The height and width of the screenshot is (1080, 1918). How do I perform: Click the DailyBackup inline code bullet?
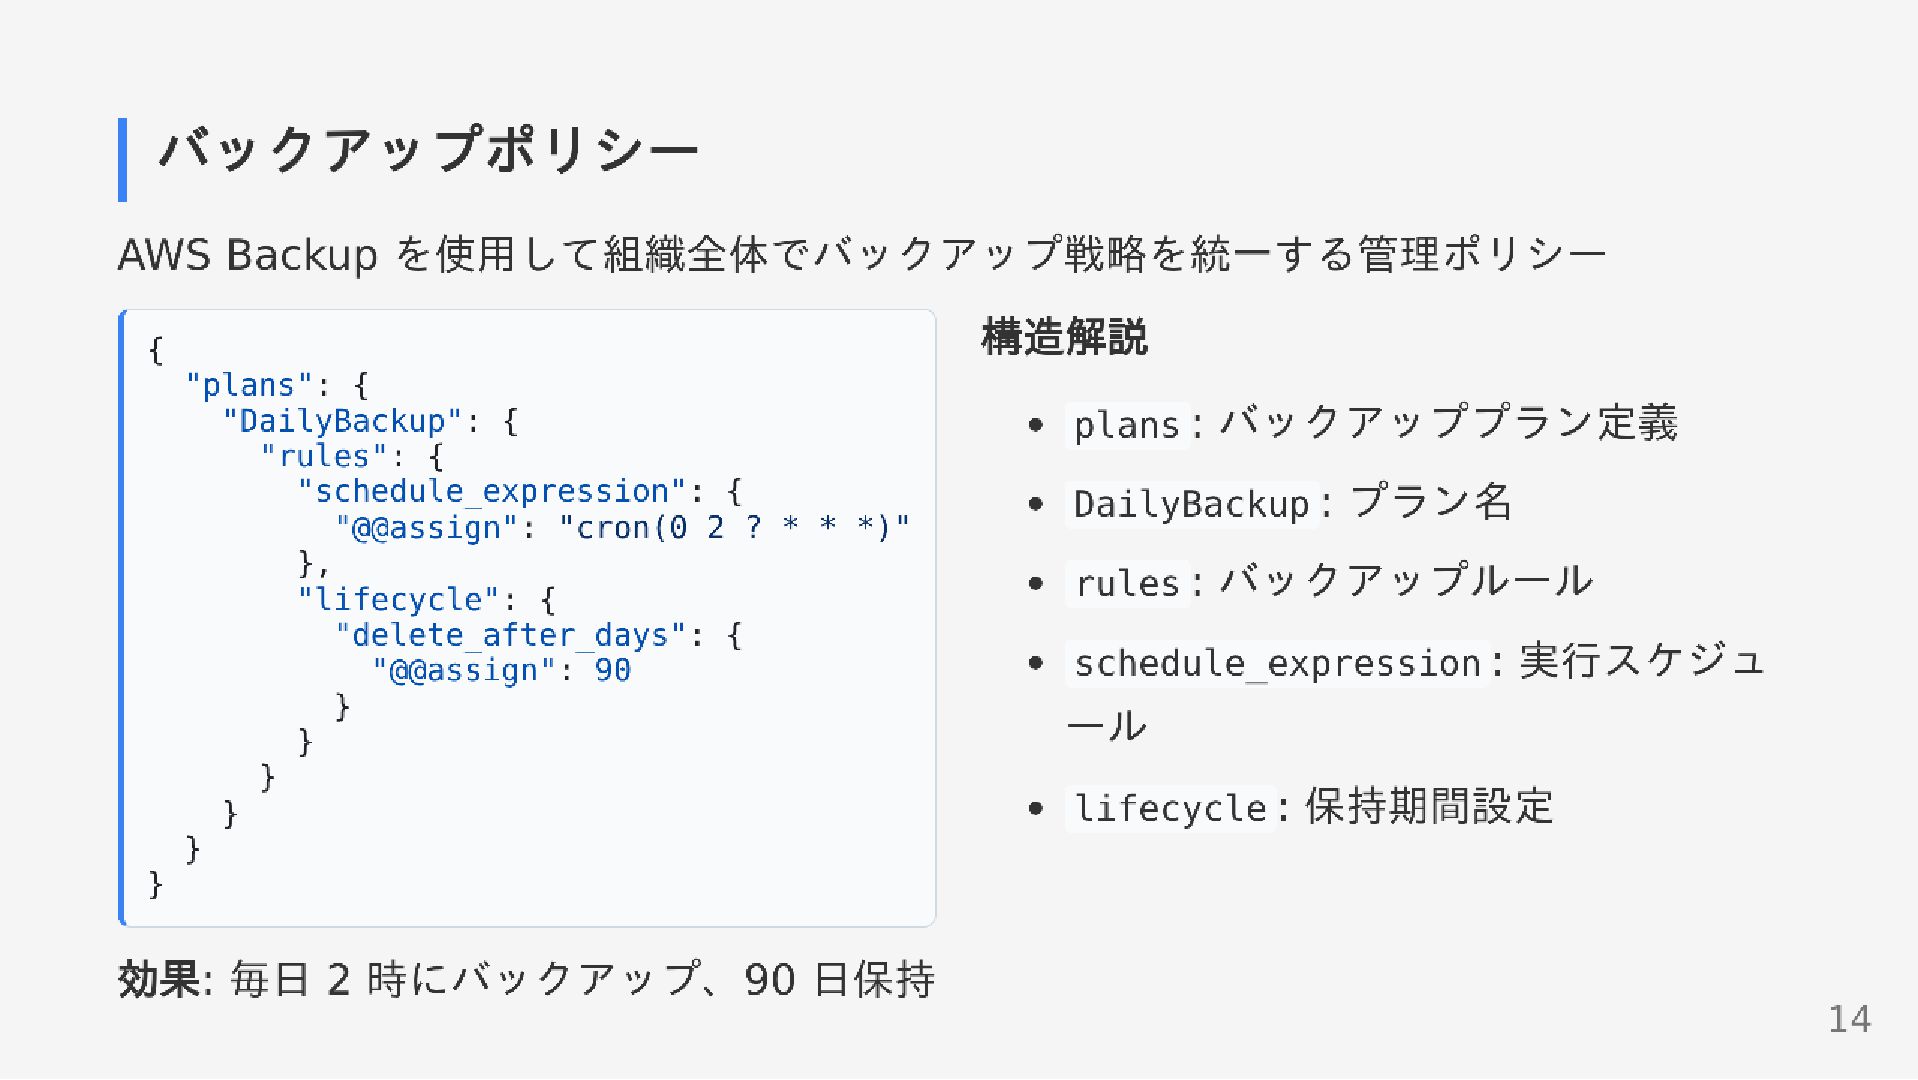click(x=1191, y=504)
